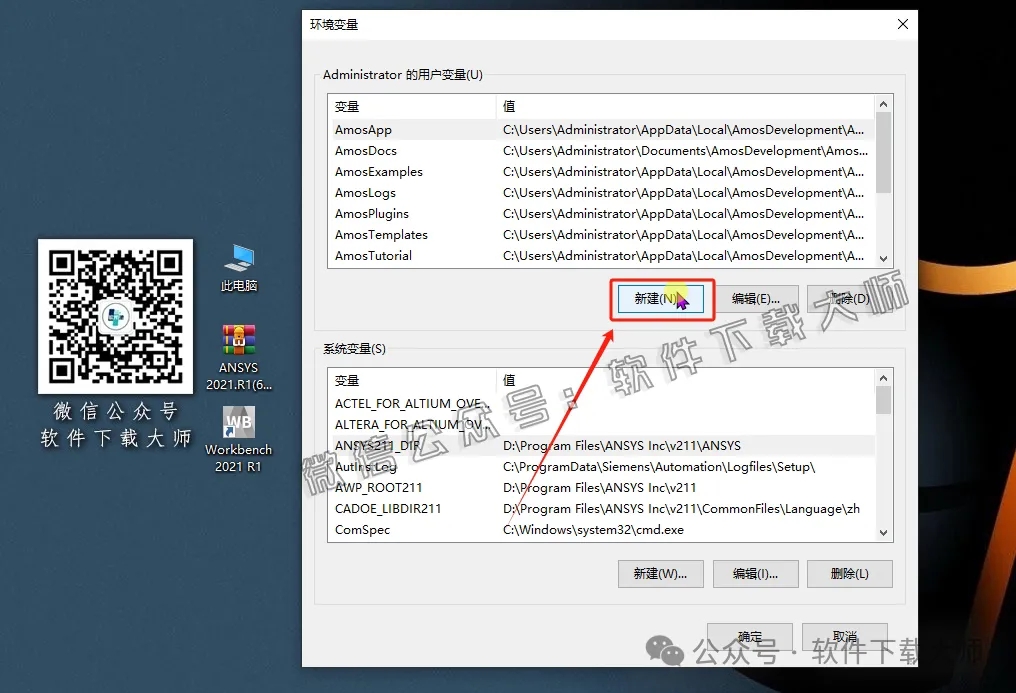Open the 此电脑 desktop icon
Viewport: 1016px width, 693px height.
pos(239,262)
